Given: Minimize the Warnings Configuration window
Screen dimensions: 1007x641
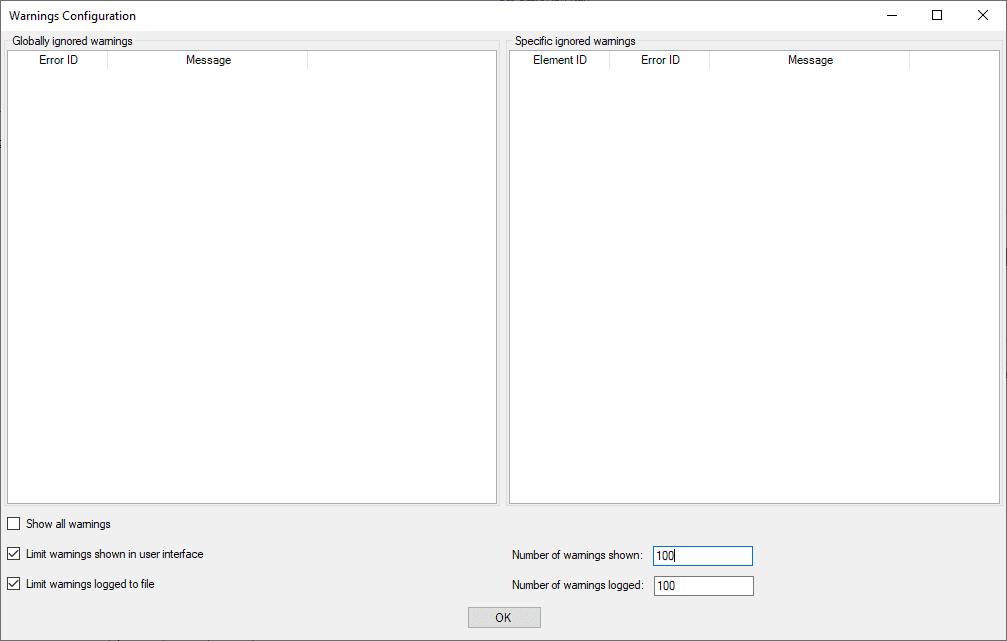Looking at the screenshot, I should 892,15.
